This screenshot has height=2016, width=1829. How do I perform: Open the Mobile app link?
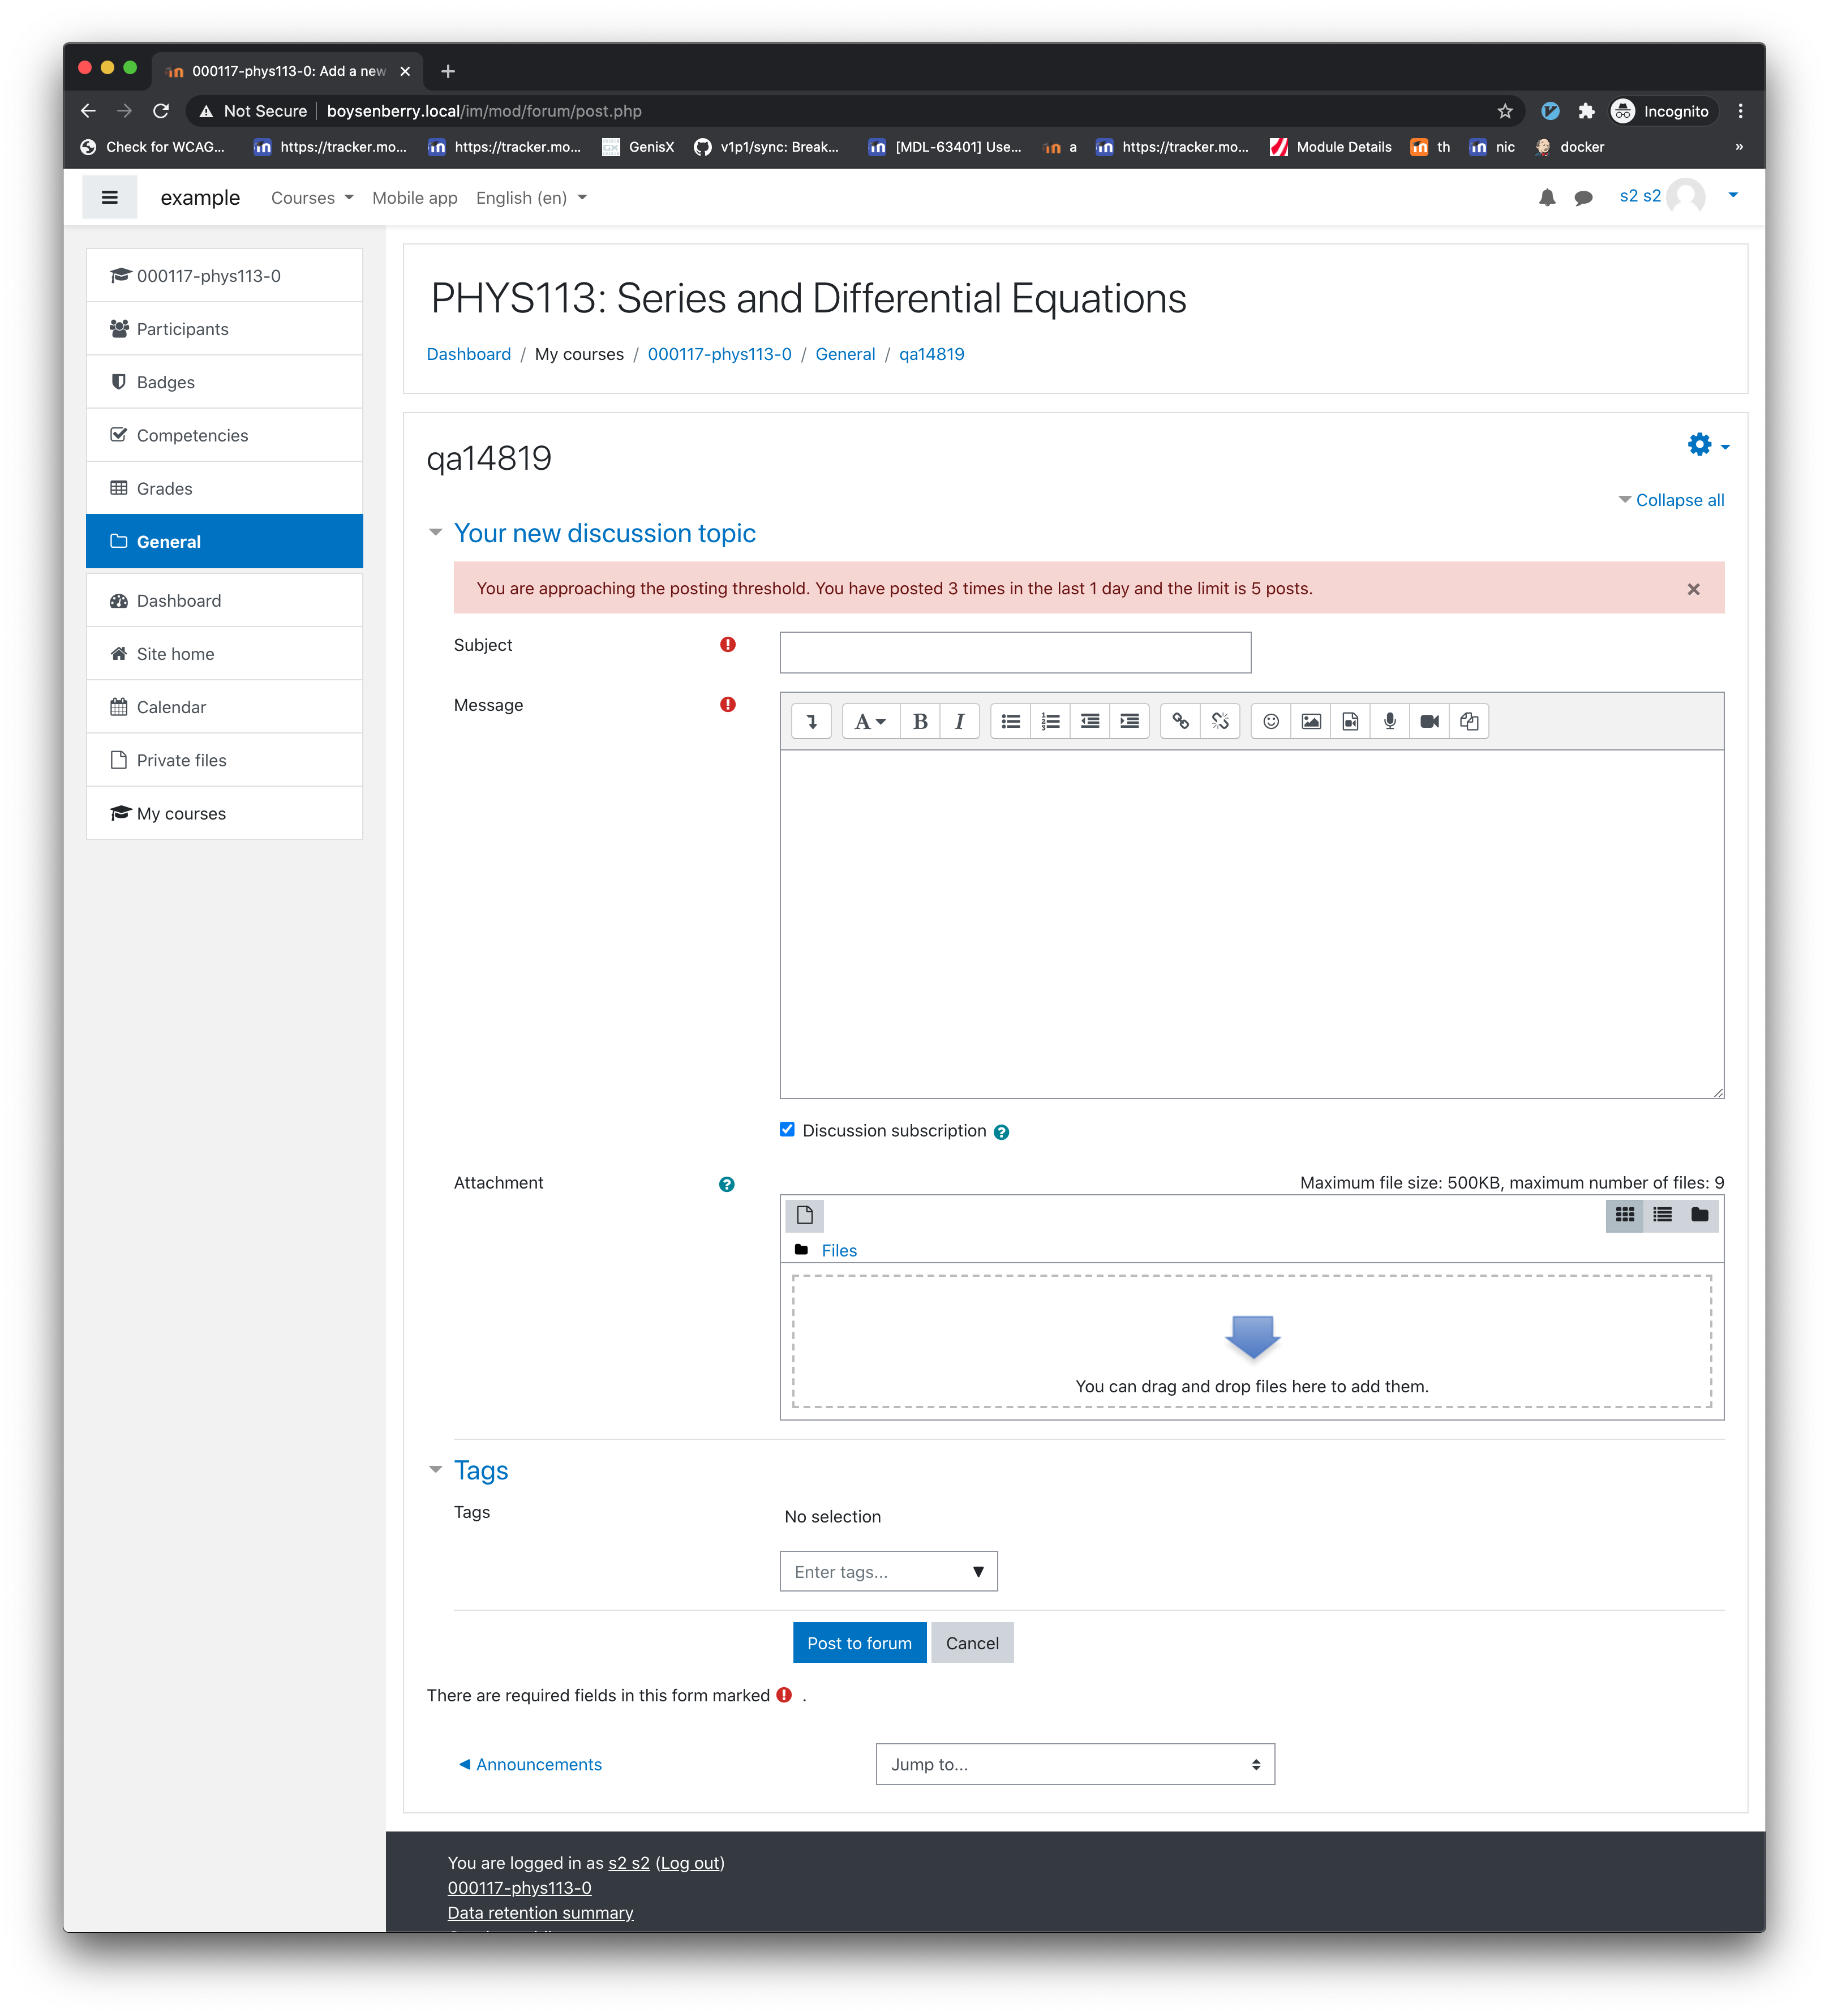(x=414, y=198)
